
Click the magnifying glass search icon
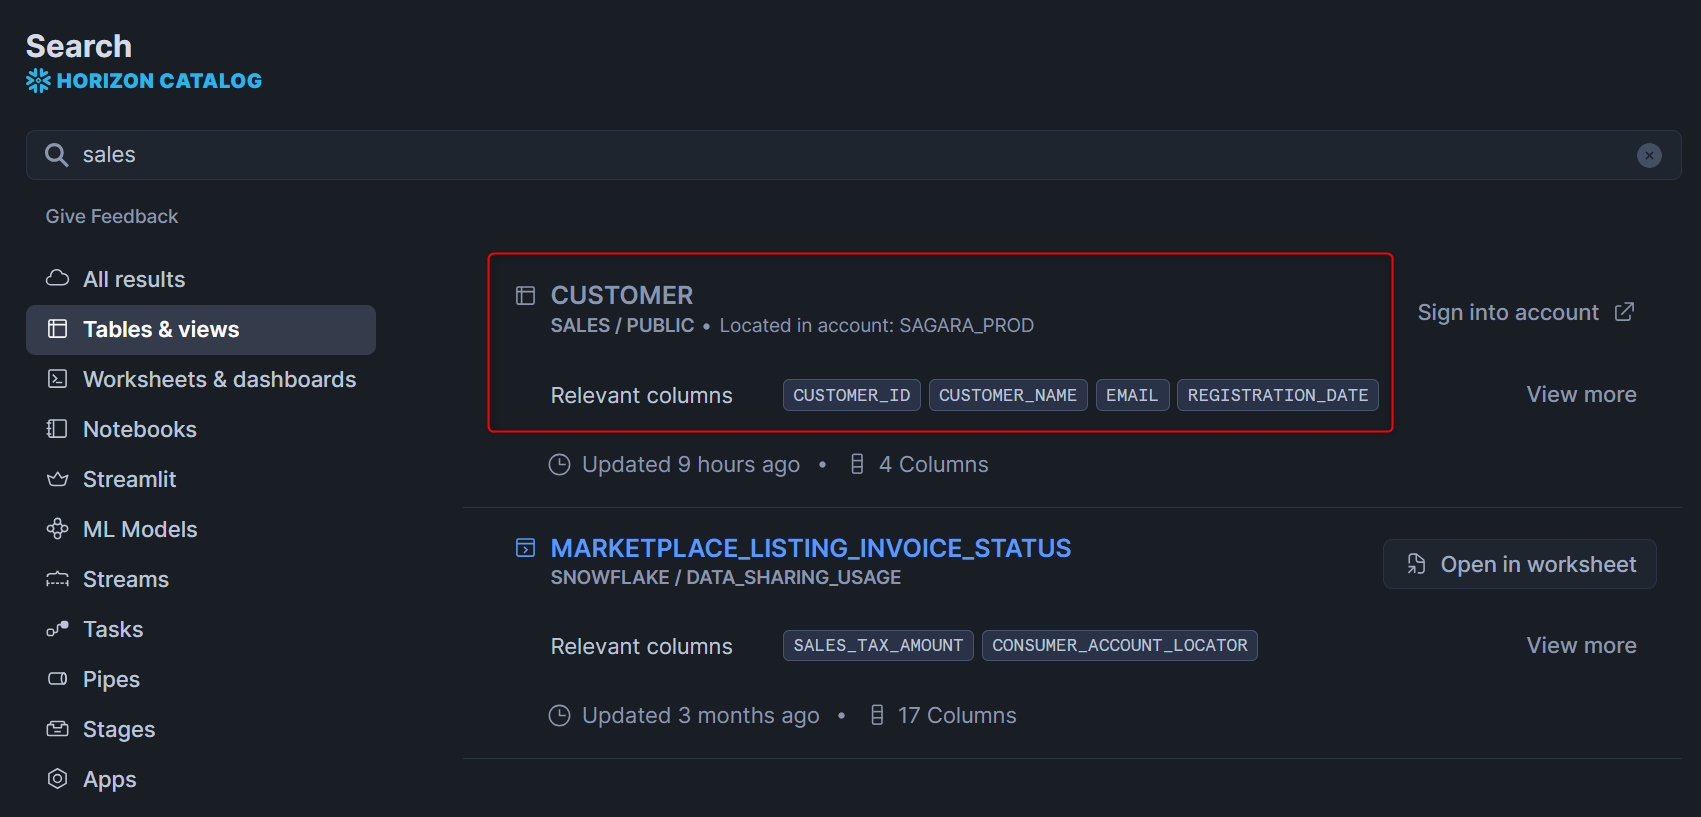tap(57, 155)
